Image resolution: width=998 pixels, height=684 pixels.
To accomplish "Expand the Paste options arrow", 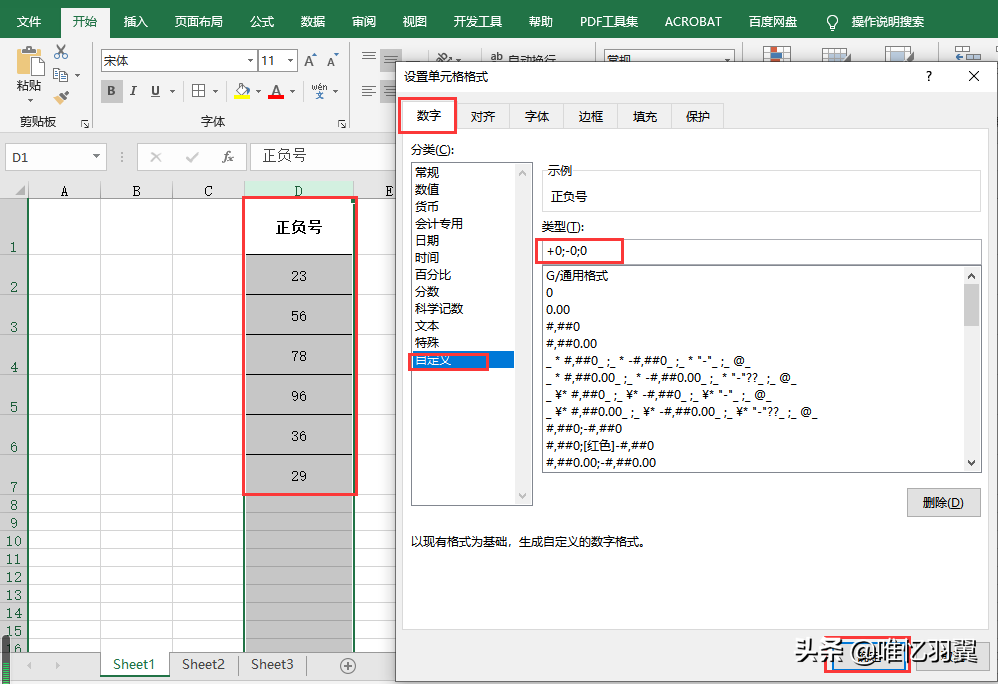I will [29, 101].
